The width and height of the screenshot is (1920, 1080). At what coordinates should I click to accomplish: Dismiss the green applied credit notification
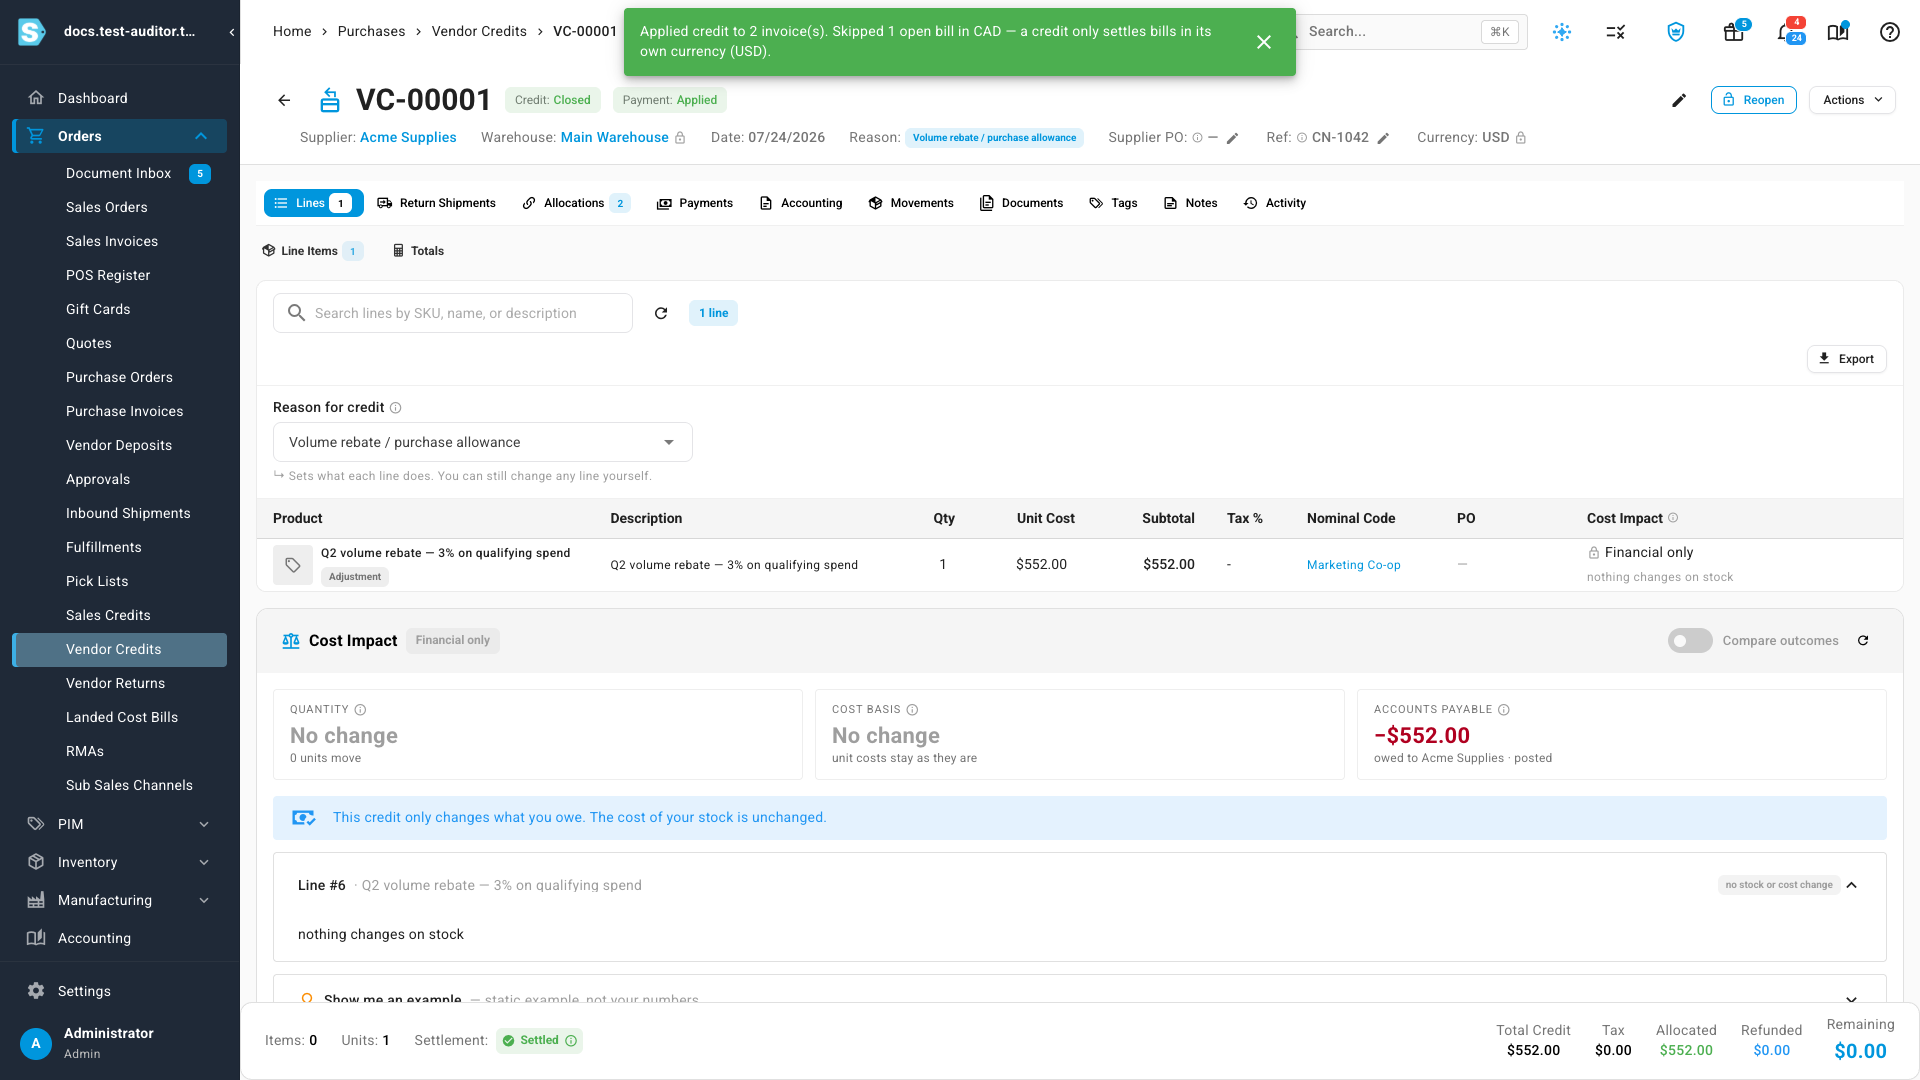[x=1264, y=42]
